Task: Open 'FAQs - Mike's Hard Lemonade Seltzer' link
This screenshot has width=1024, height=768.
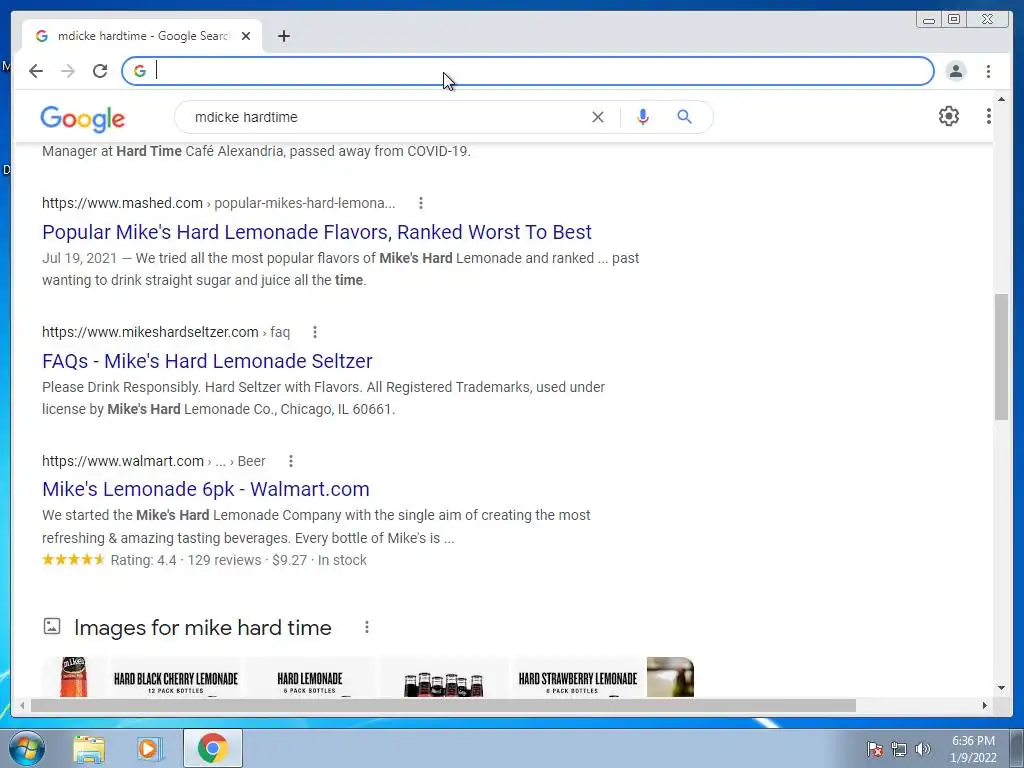Action: pyautogui.click(x=207, y=360)
